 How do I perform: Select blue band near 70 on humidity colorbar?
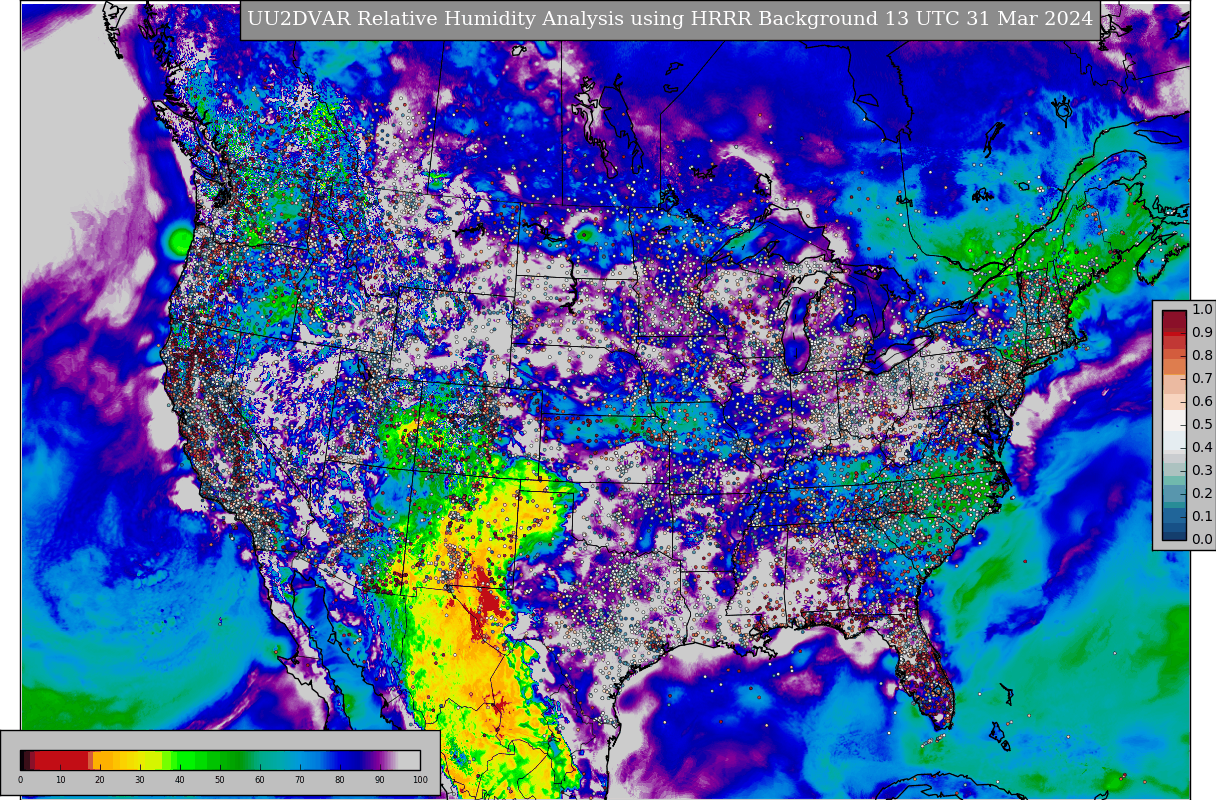[x=300, y=760]
